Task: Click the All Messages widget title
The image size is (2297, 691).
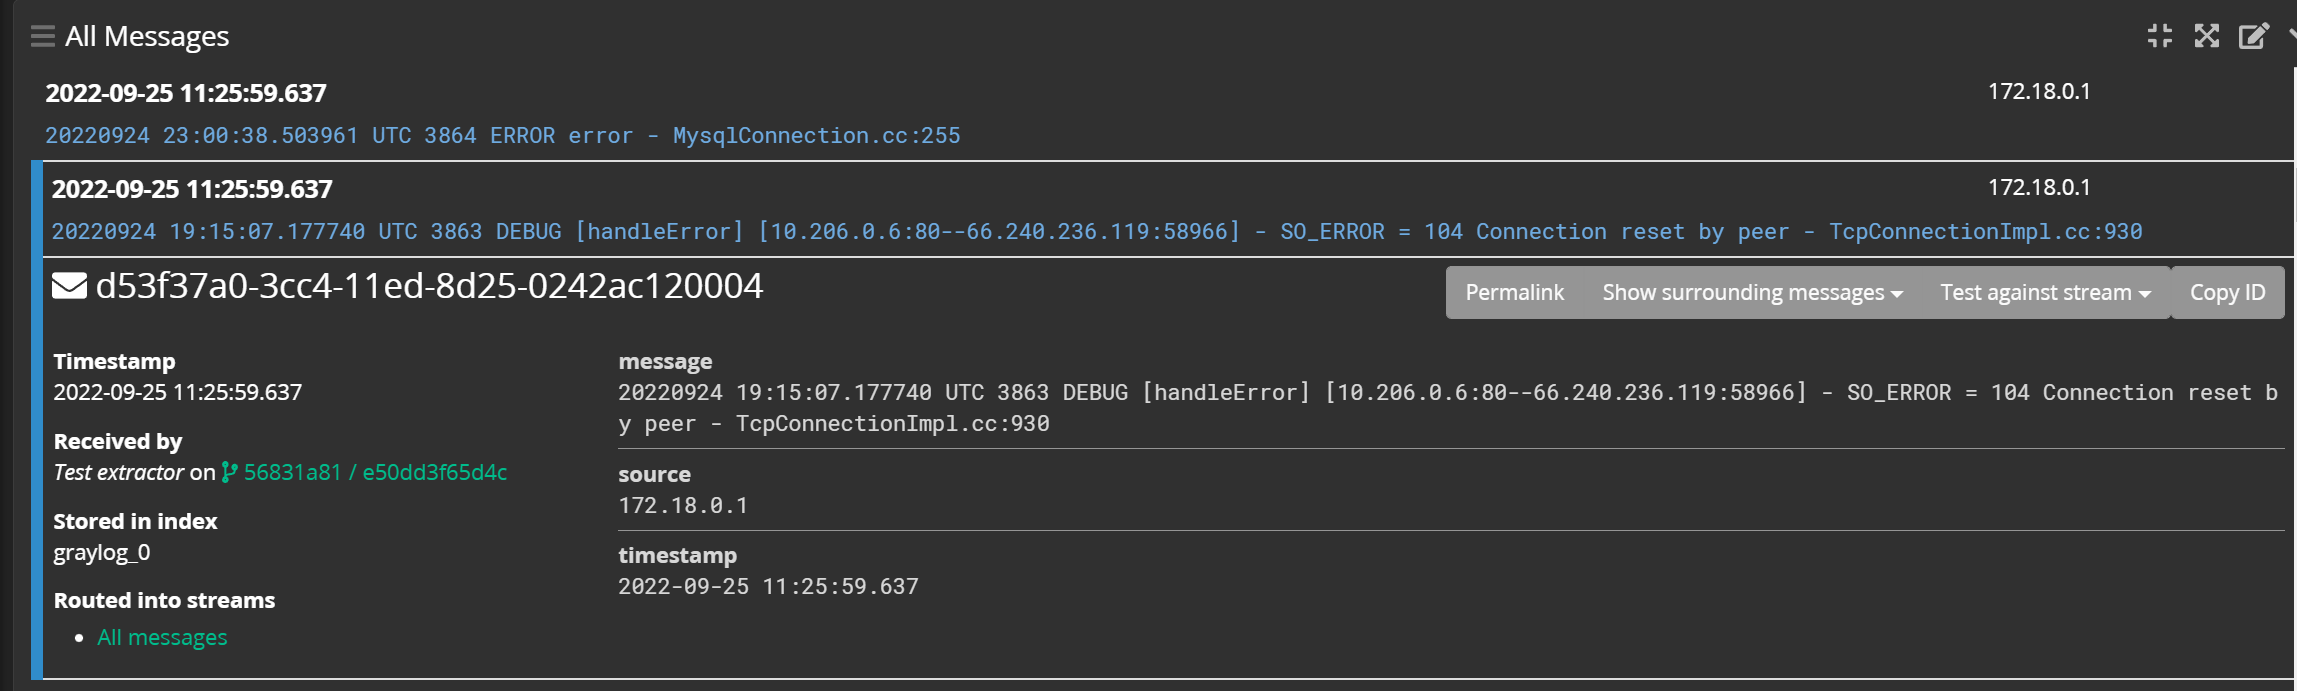Action: pos(147,37)
